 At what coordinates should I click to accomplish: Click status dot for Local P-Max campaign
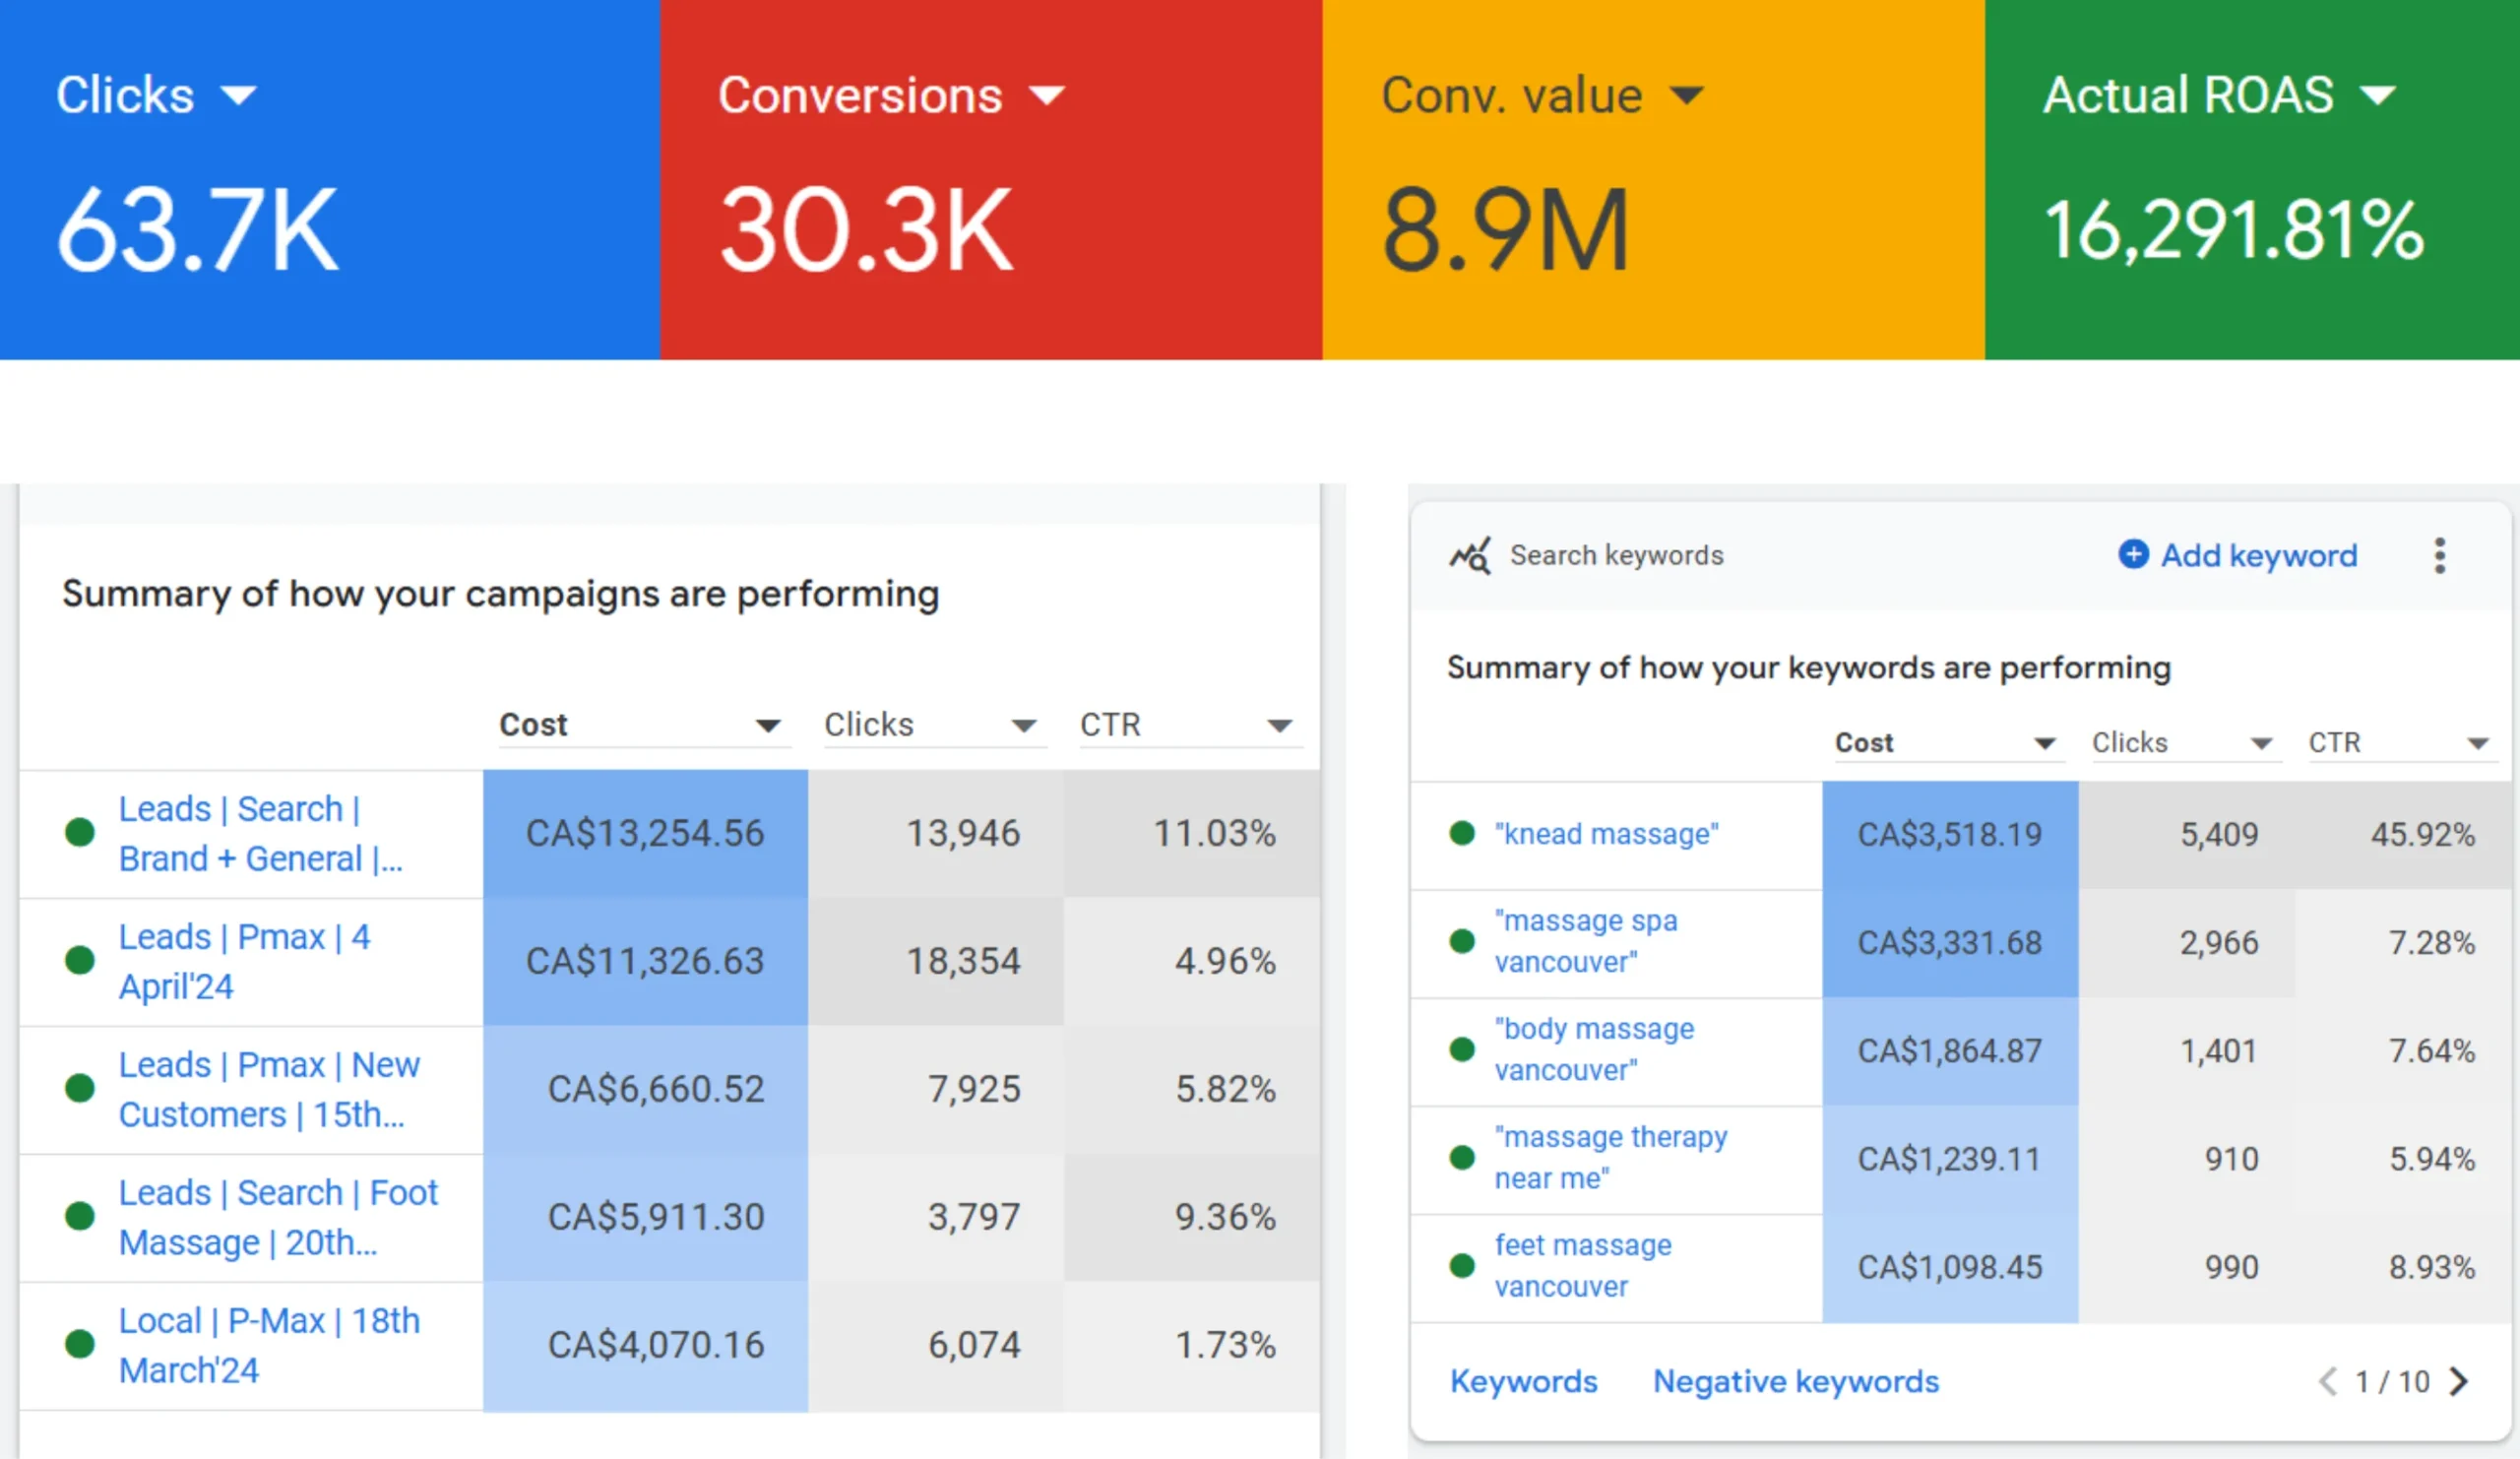80,1344
